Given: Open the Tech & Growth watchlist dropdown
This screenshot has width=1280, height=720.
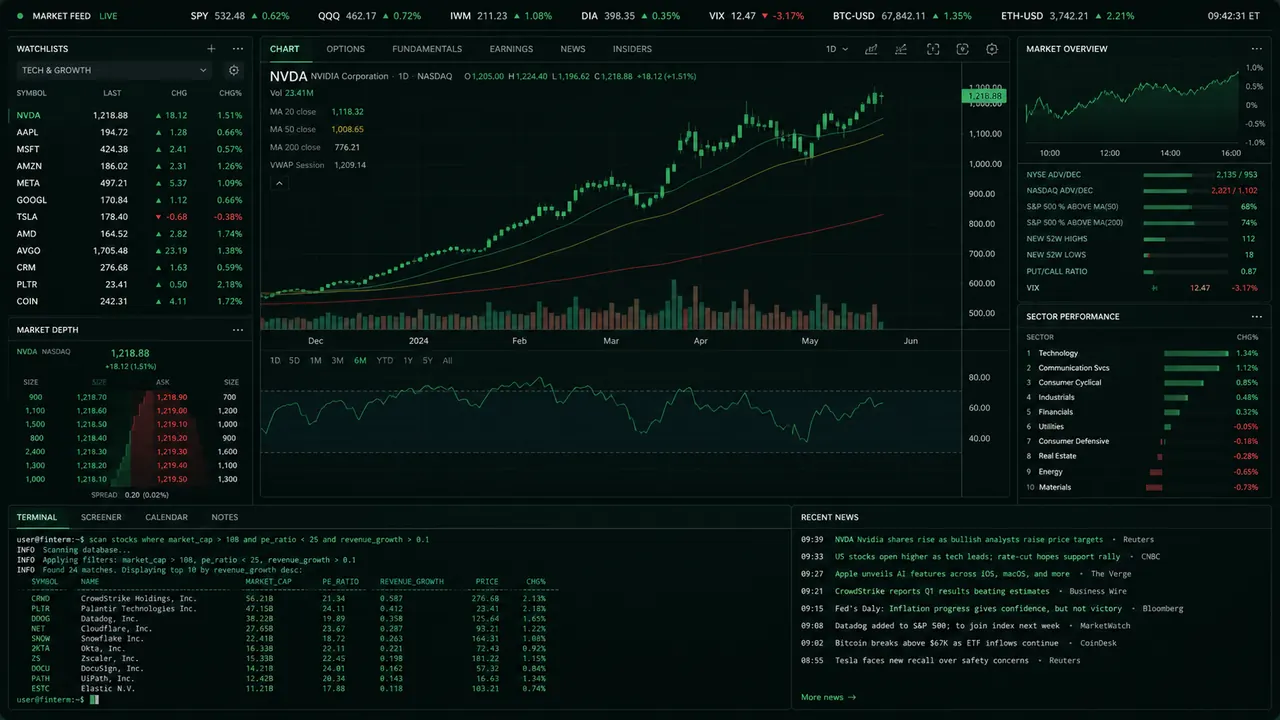Looking at the screenshot, I should point(115,70).
